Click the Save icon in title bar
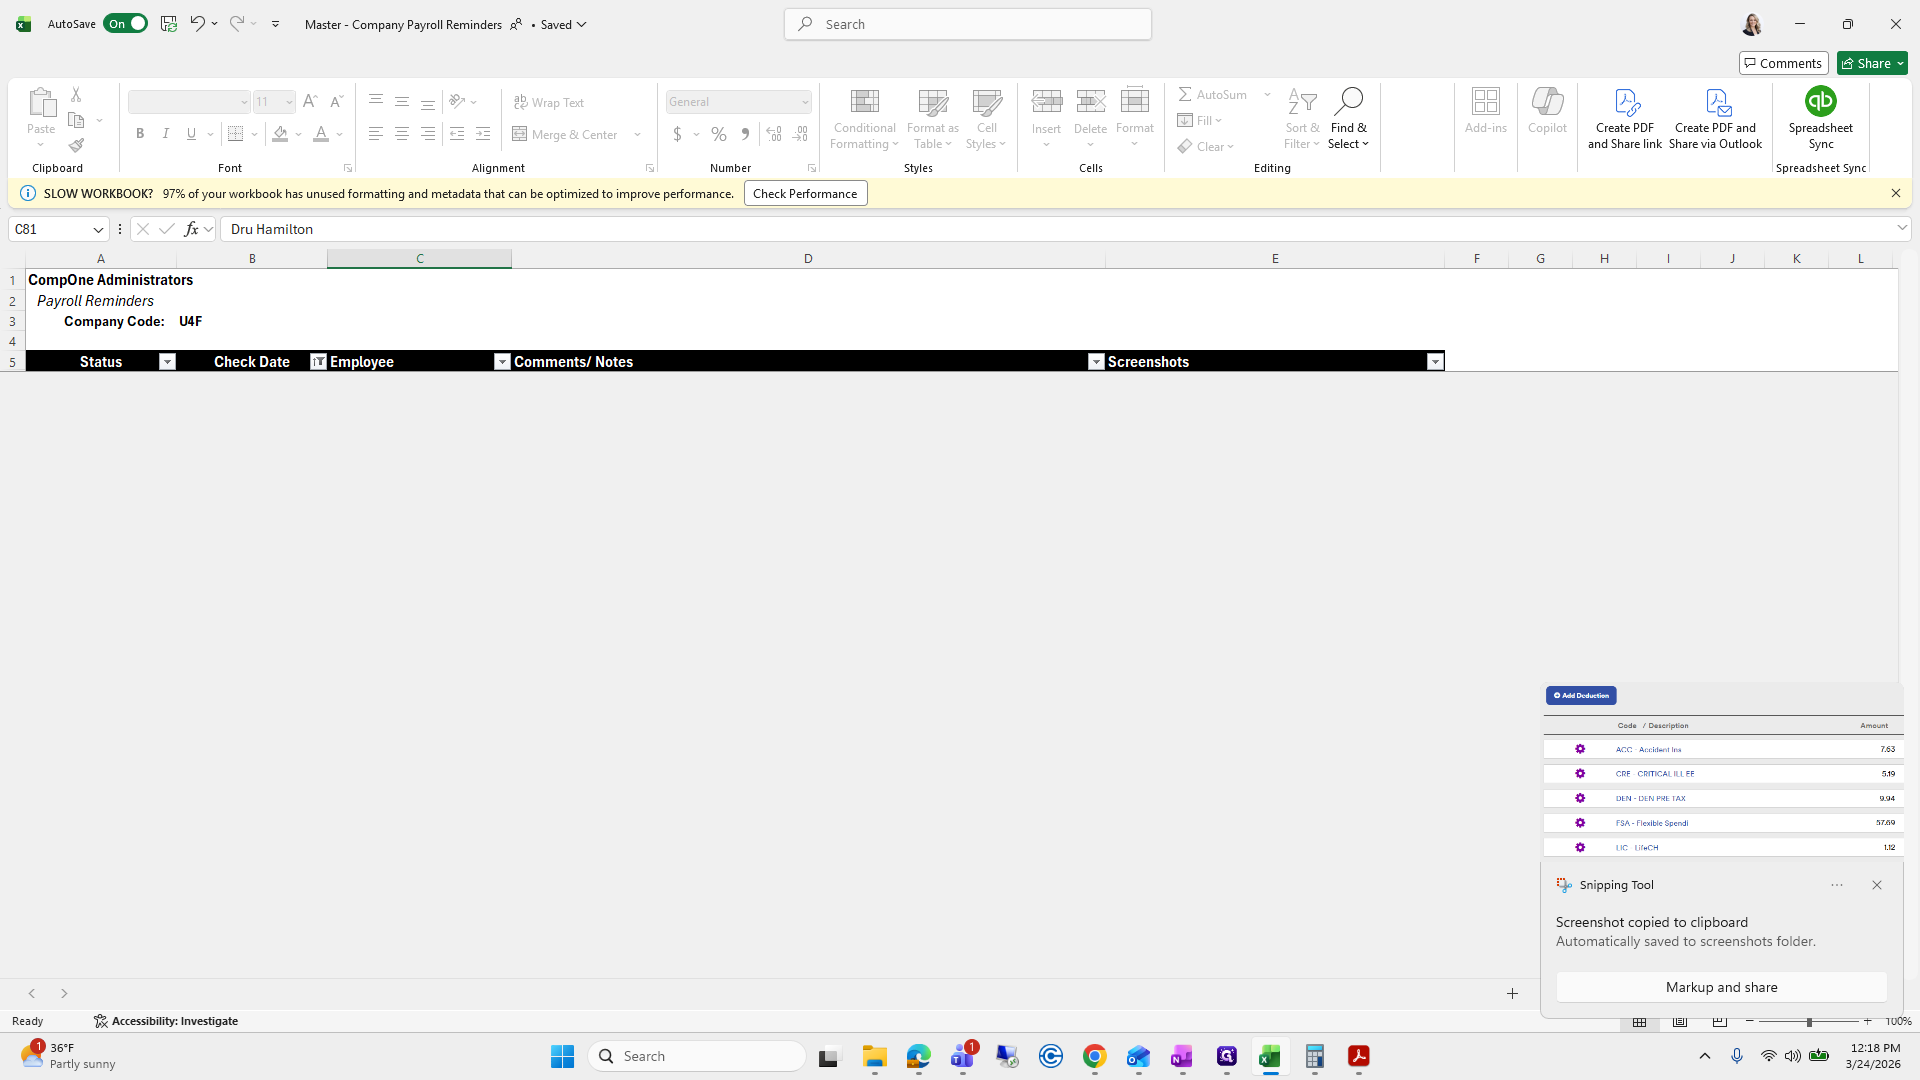The width and height of the screenshot is (1920, 1080). [x=168, y=24]
